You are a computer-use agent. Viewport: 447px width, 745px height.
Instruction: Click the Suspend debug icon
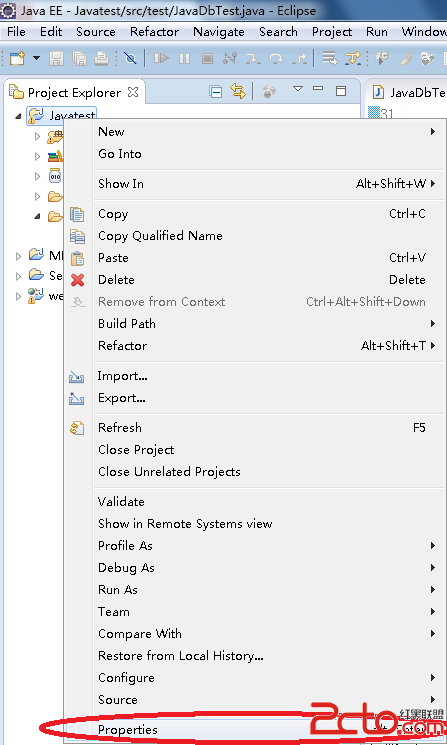(x=184, y=58)
